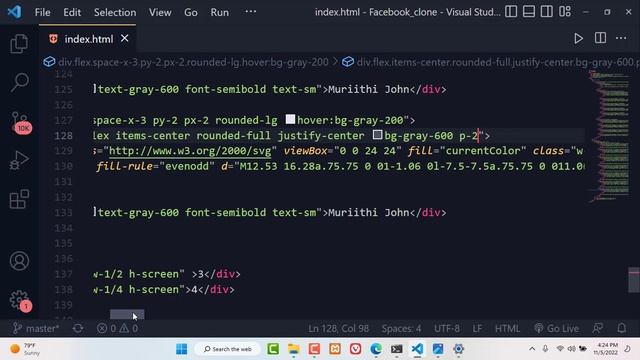
Task: Open the Run menu
Action: 219,12
